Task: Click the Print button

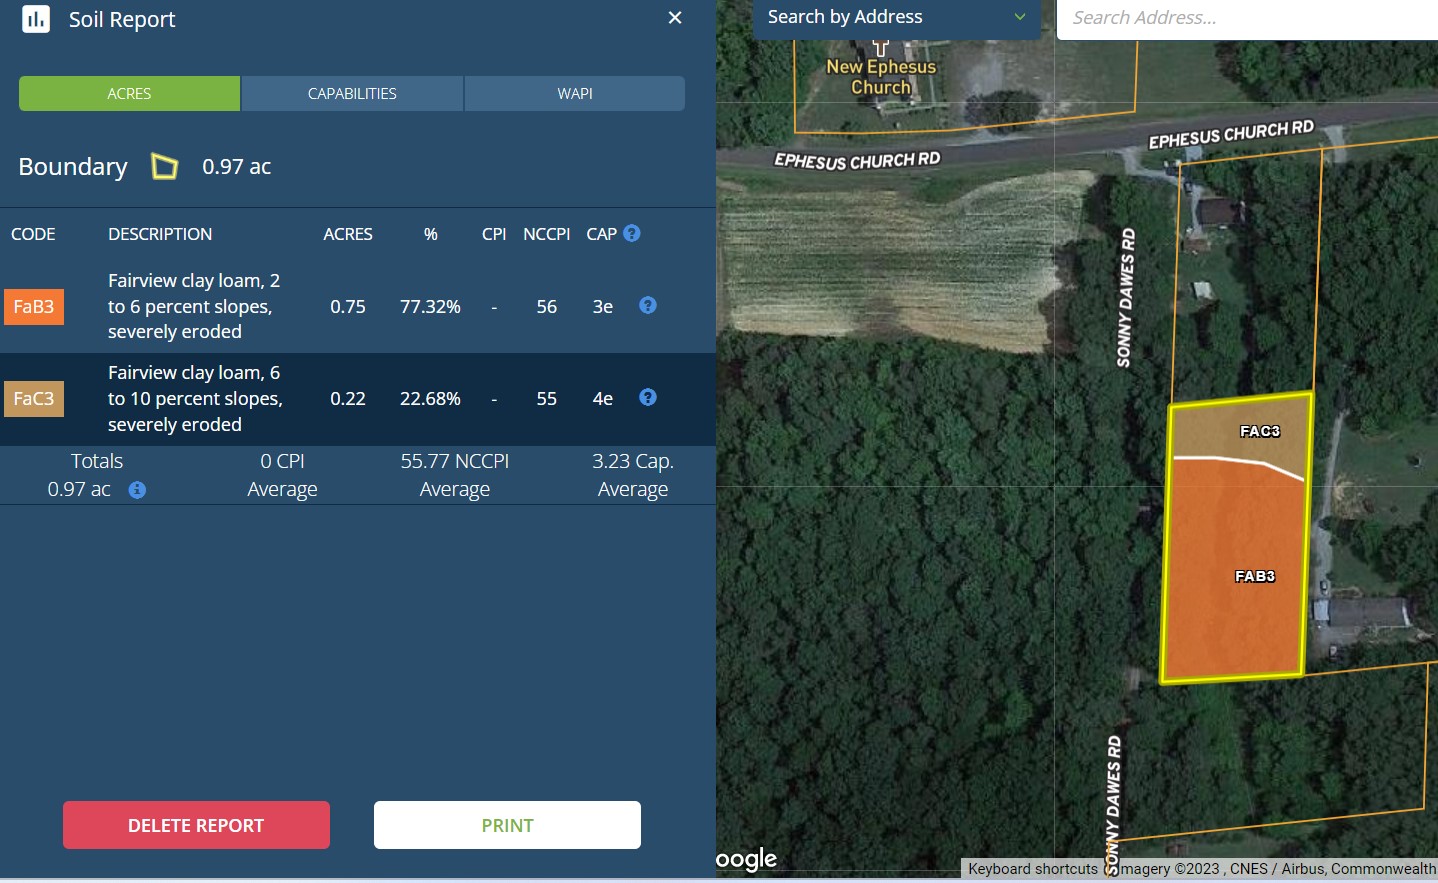Action: tap(507, 825)
